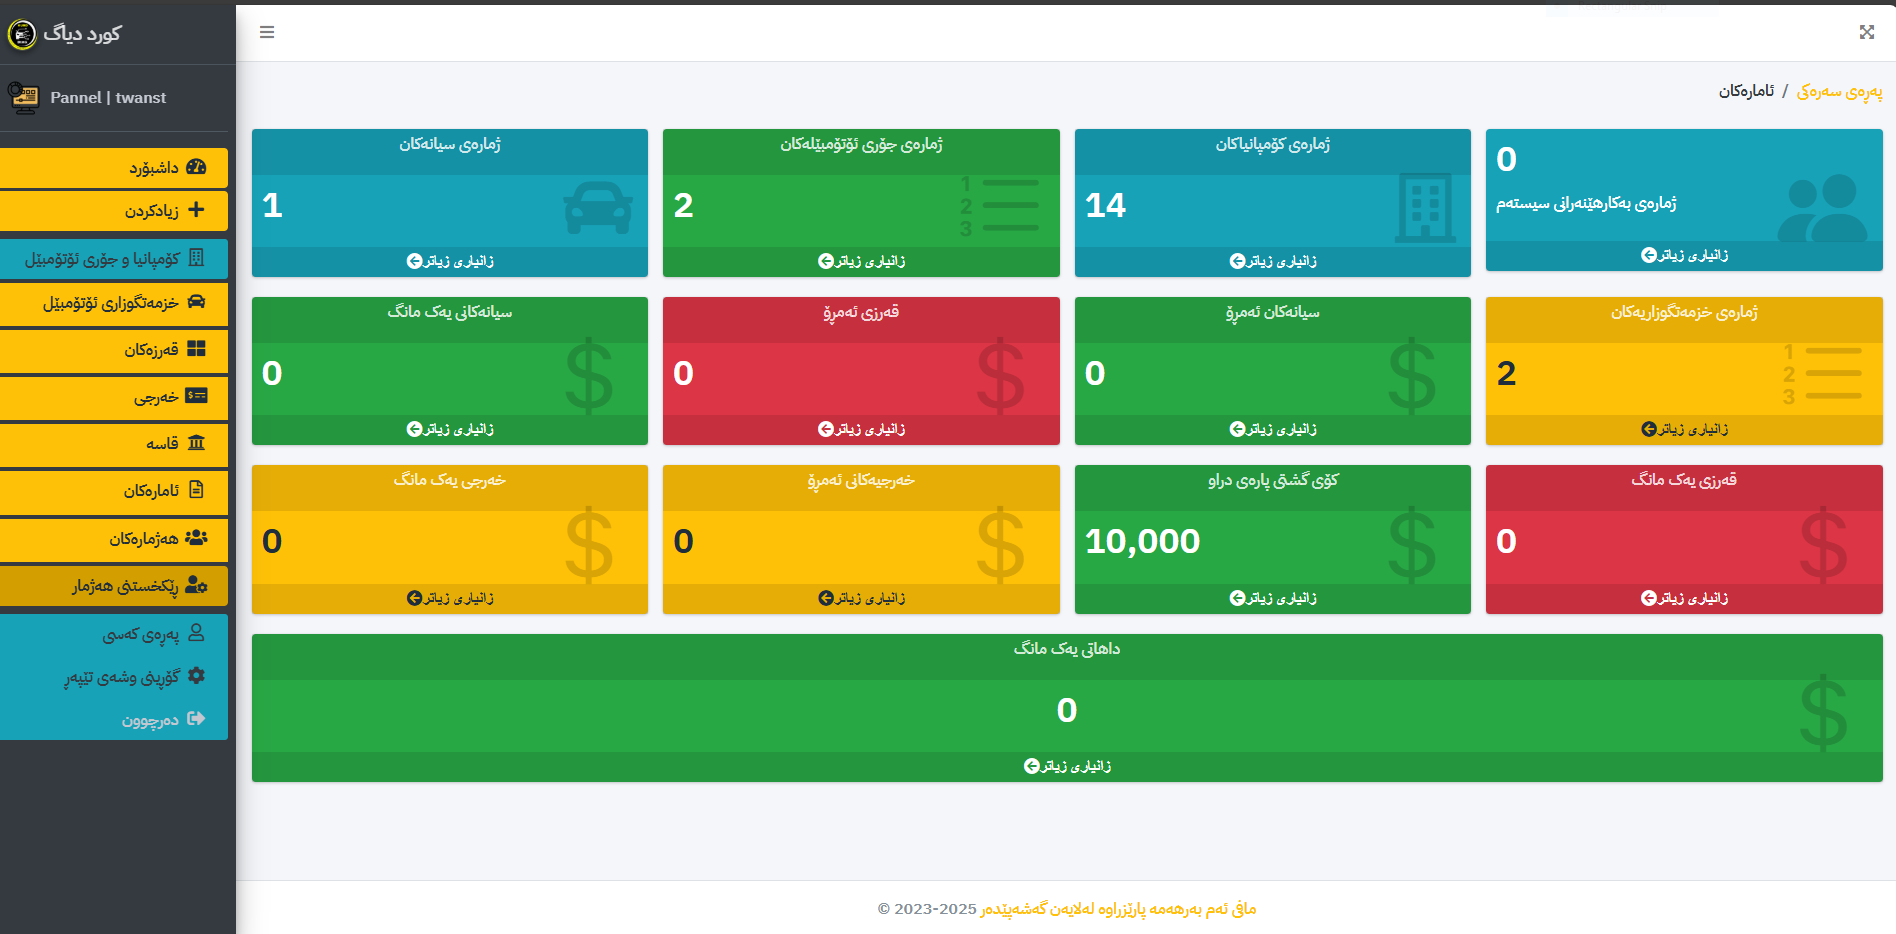Open the کورد دیاگ brand logo
Screen dimensions: 1896x934
pyautogui.click(x=22, y=34)
